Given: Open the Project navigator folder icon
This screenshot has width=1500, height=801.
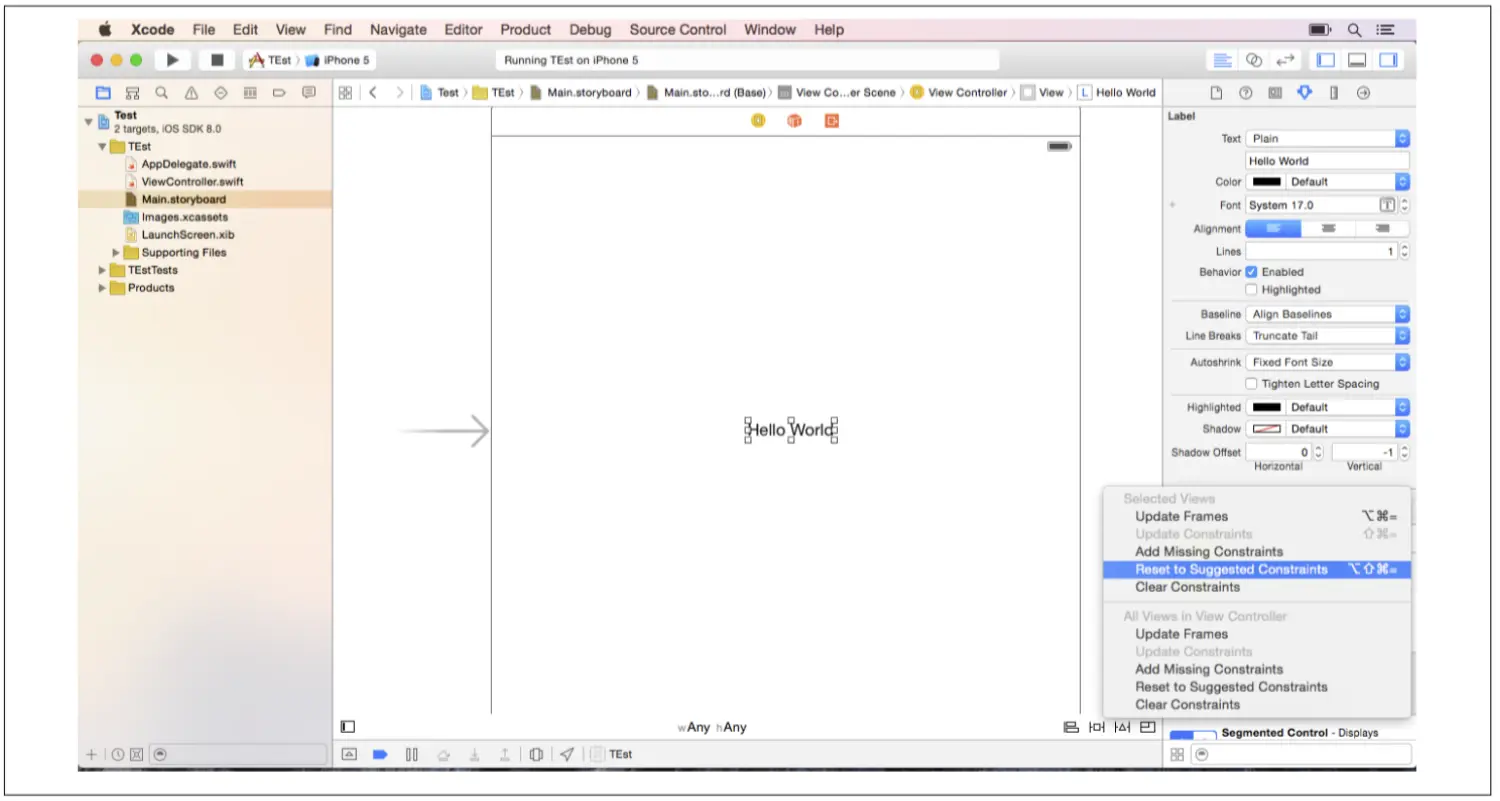Looking at the screenshot, I should 102,92.
